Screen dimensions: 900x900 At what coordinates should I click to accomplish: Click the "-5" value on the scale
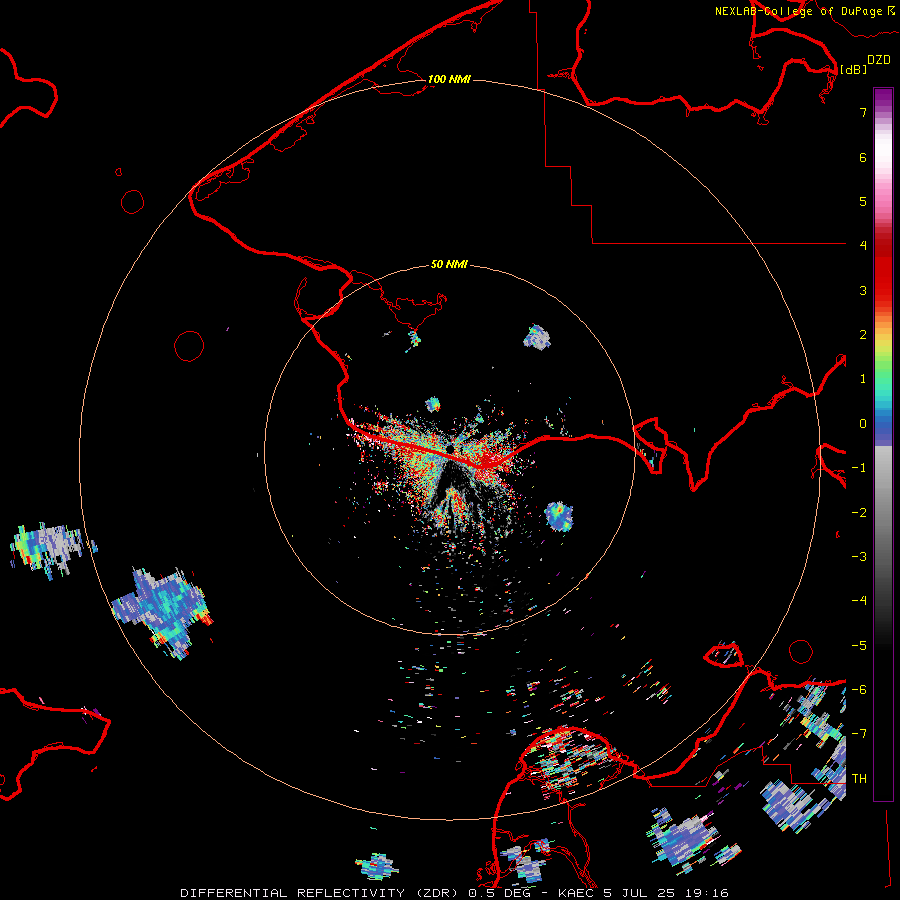click(859, 646)
